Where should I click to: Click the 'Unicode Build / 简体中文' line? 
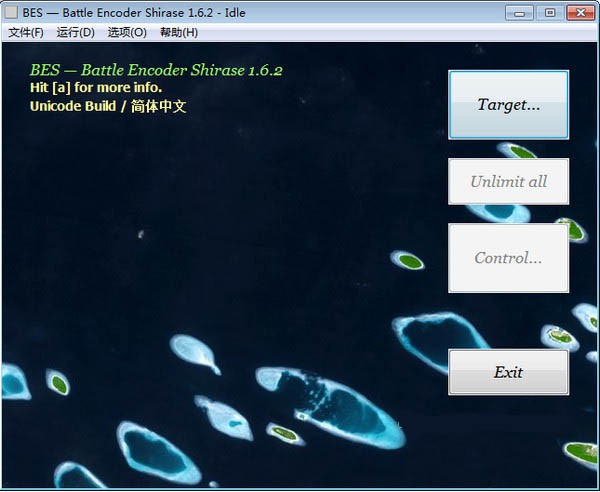[x=108, y=106]
